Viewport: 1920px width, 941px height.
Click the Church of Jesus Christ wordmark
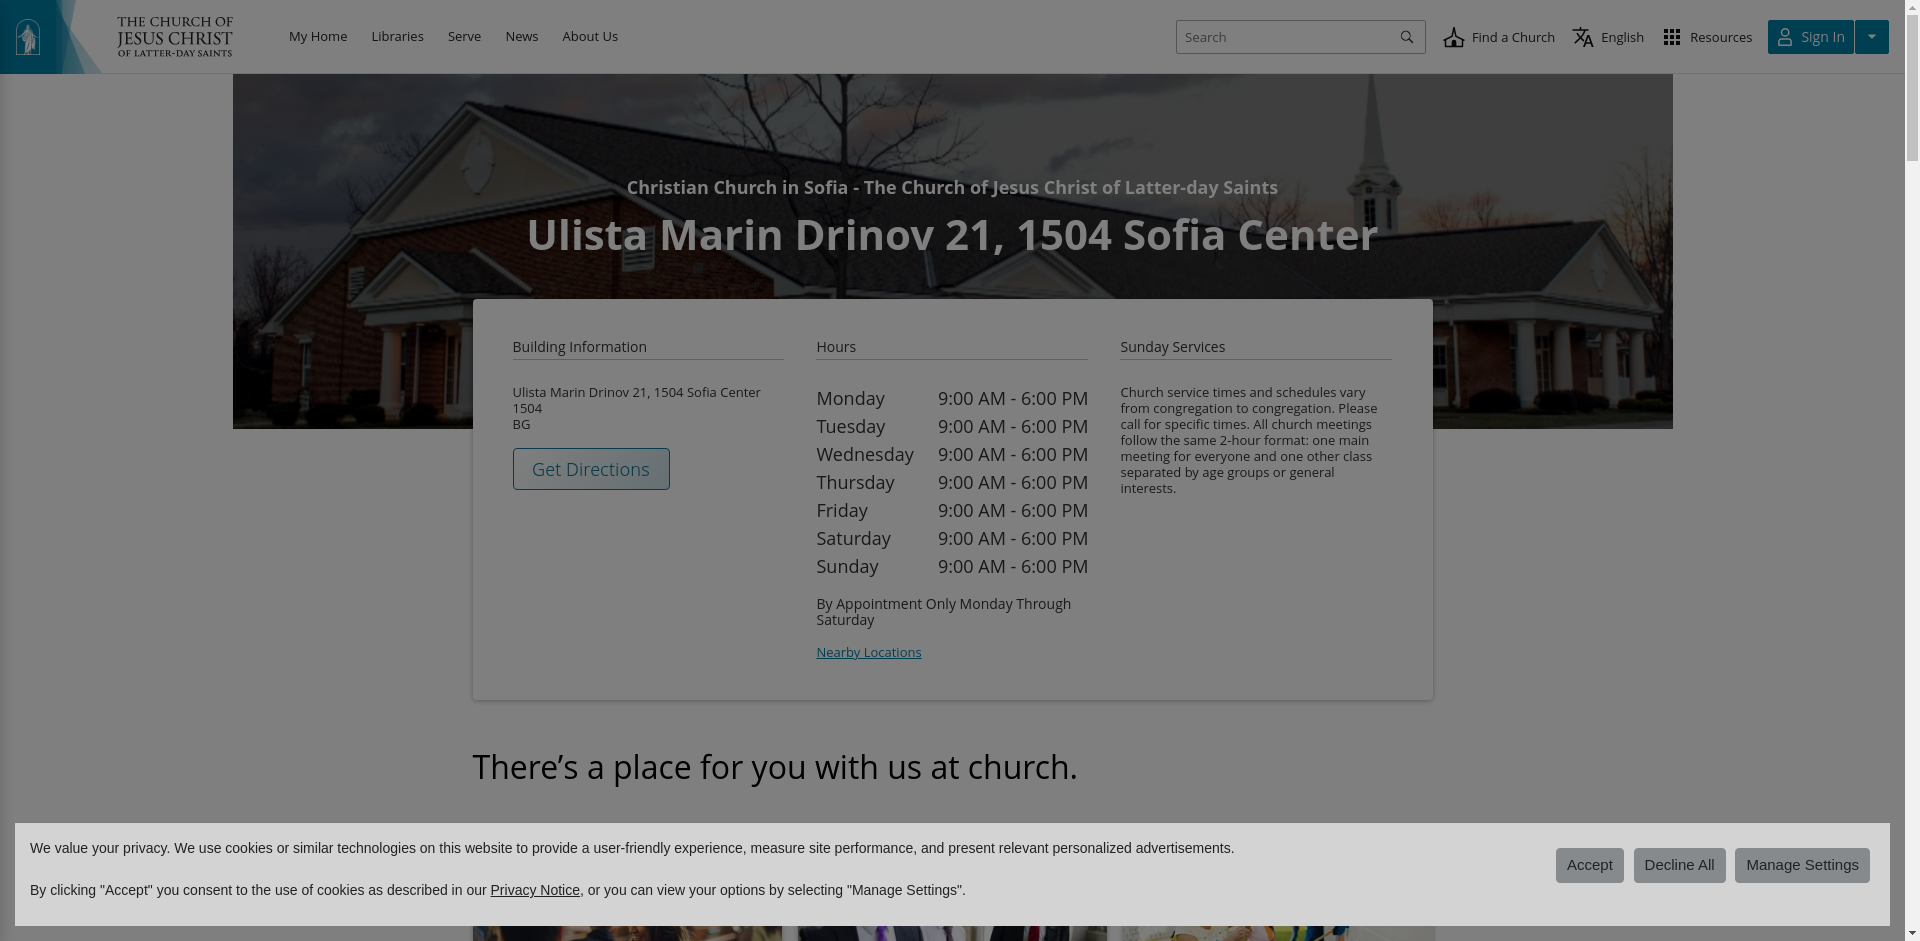[175, 37]
